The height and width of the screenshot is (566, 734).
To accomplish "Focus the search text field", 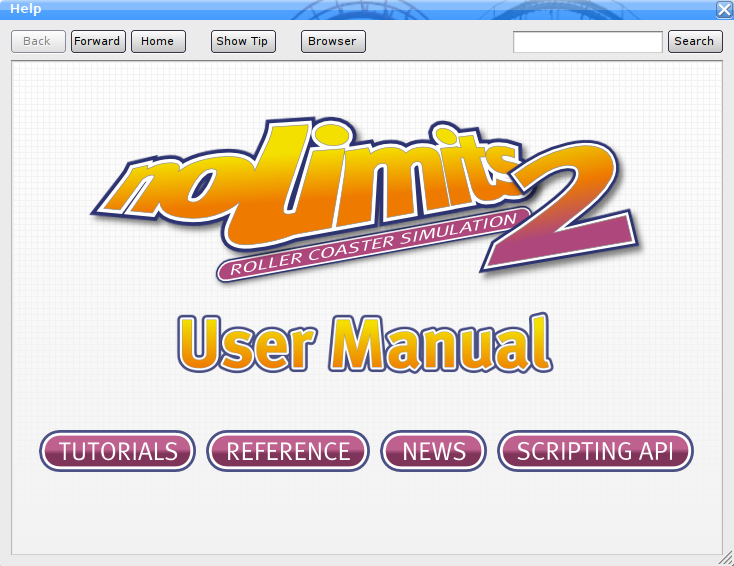I will (587, 42).
